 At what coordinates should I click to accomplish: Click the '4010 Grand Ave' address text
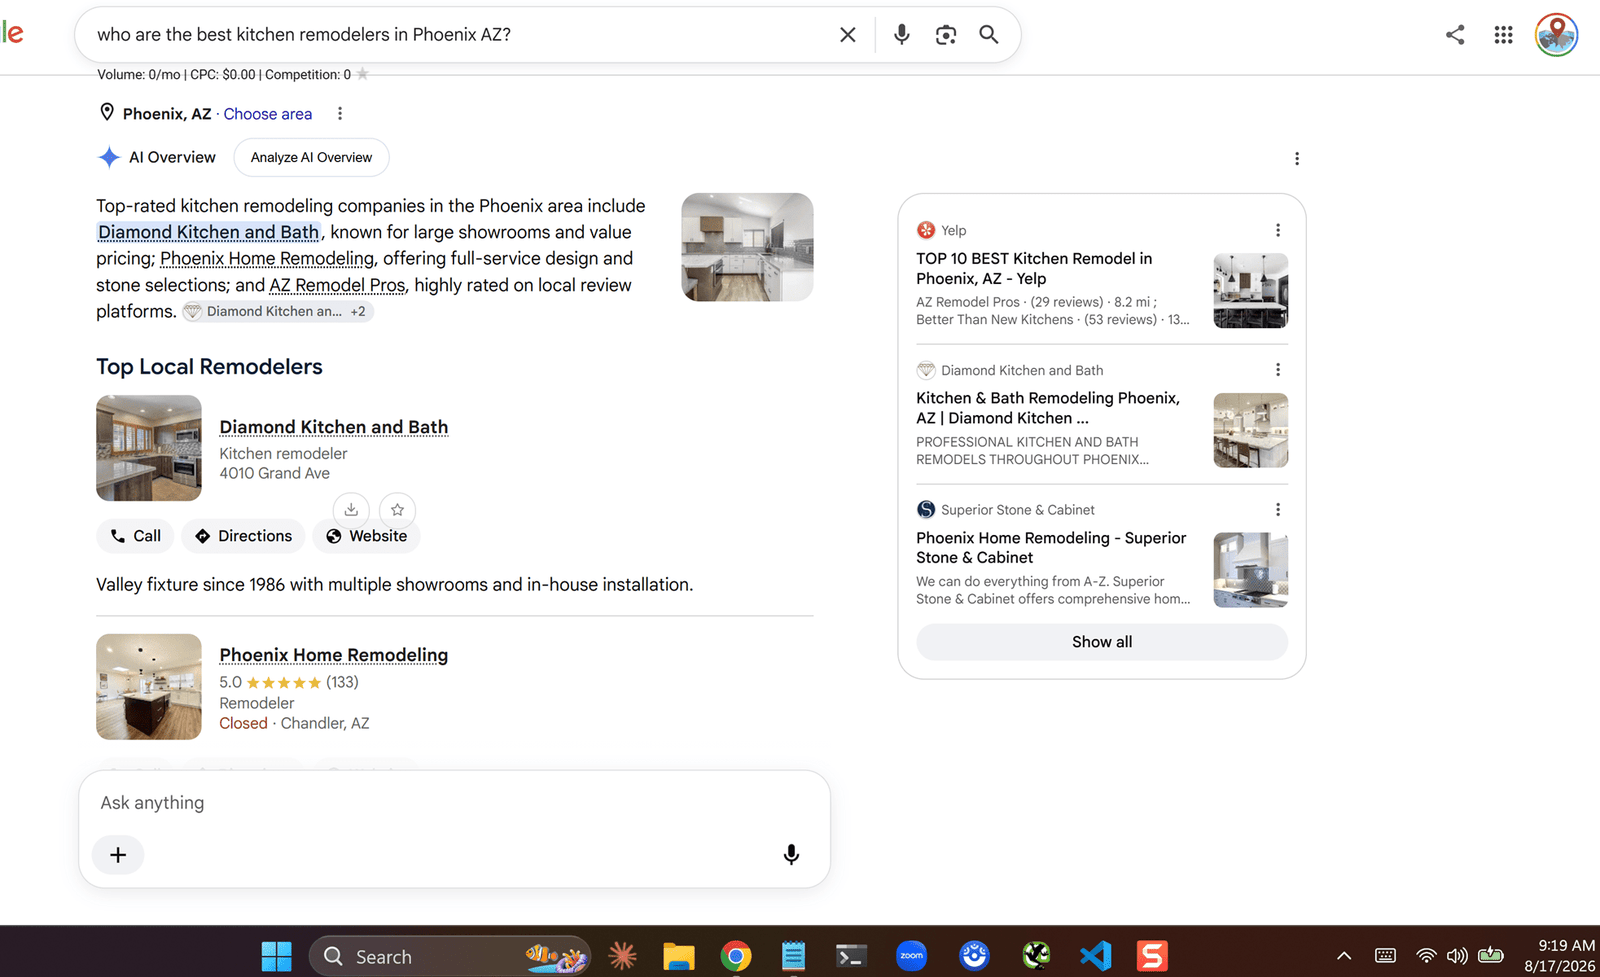click(275, 473)
